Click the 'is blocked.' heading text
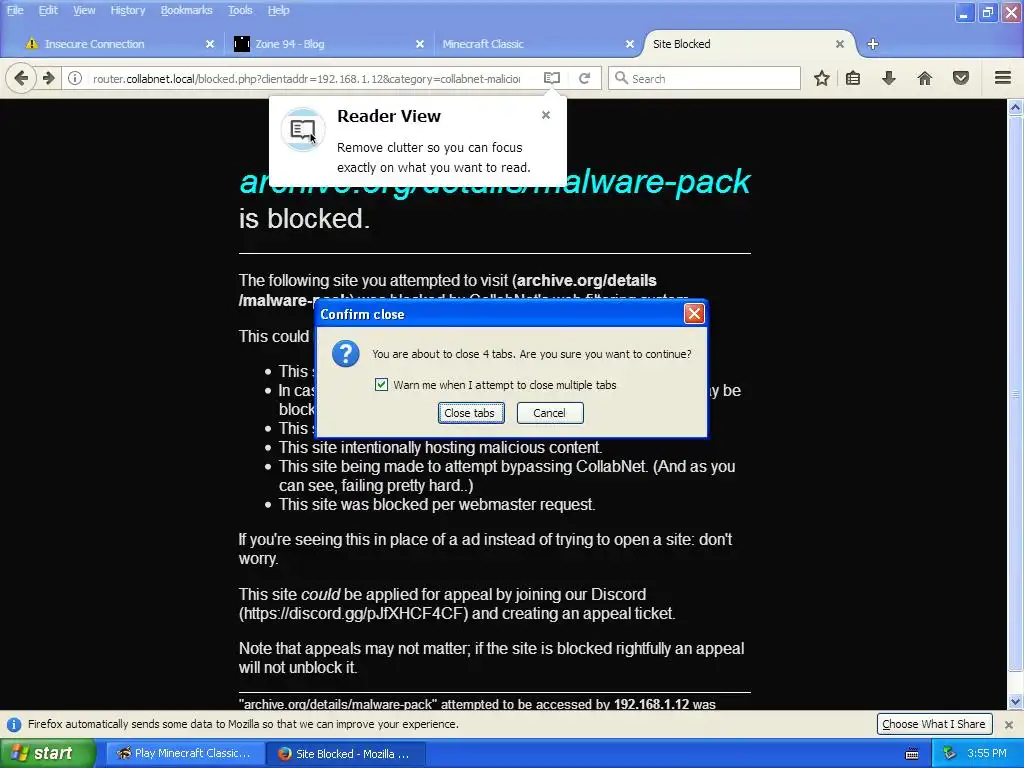This screenshot has height=768, width=1024. tap(304, 219)
